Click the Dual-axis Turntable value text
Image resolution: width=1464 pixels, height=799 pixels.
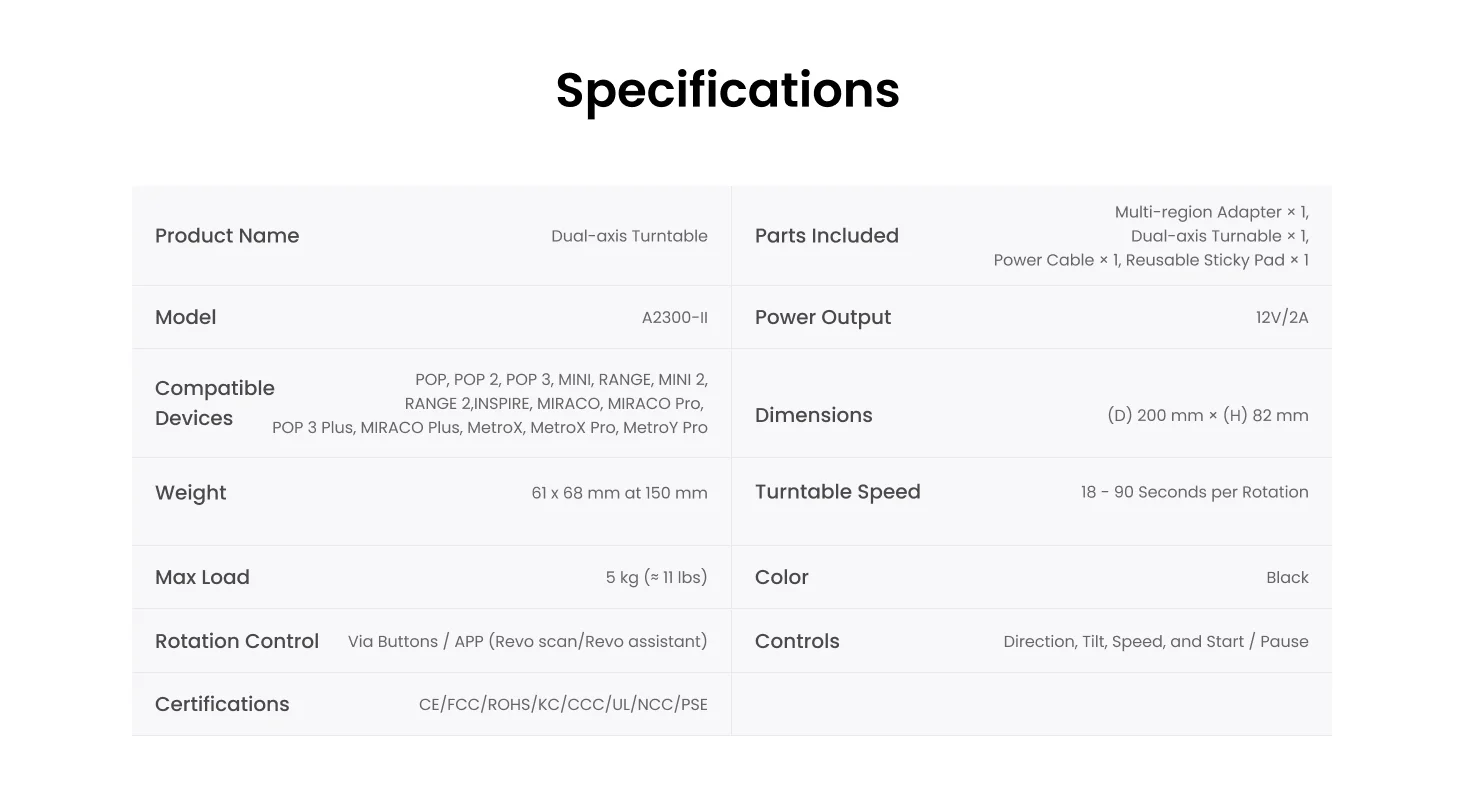[629, 236]
